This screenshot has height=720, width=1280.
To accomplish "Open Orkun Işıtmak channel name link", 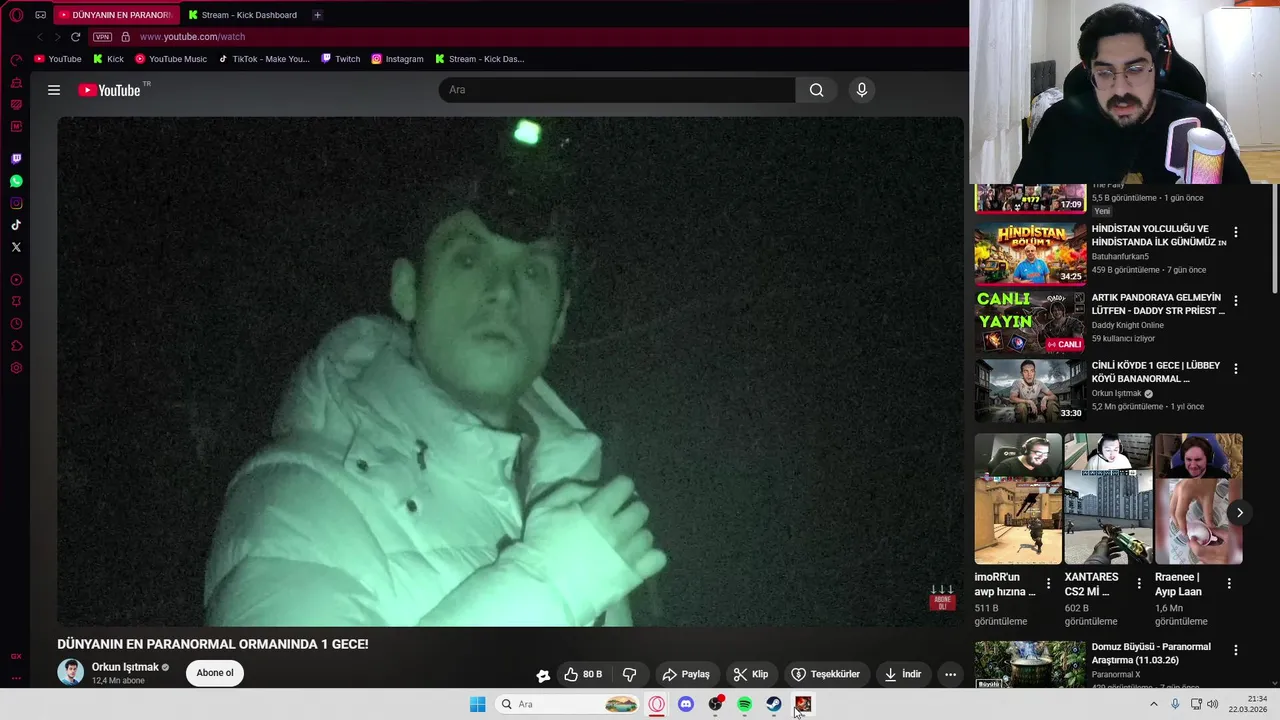I will click(125, 667).
